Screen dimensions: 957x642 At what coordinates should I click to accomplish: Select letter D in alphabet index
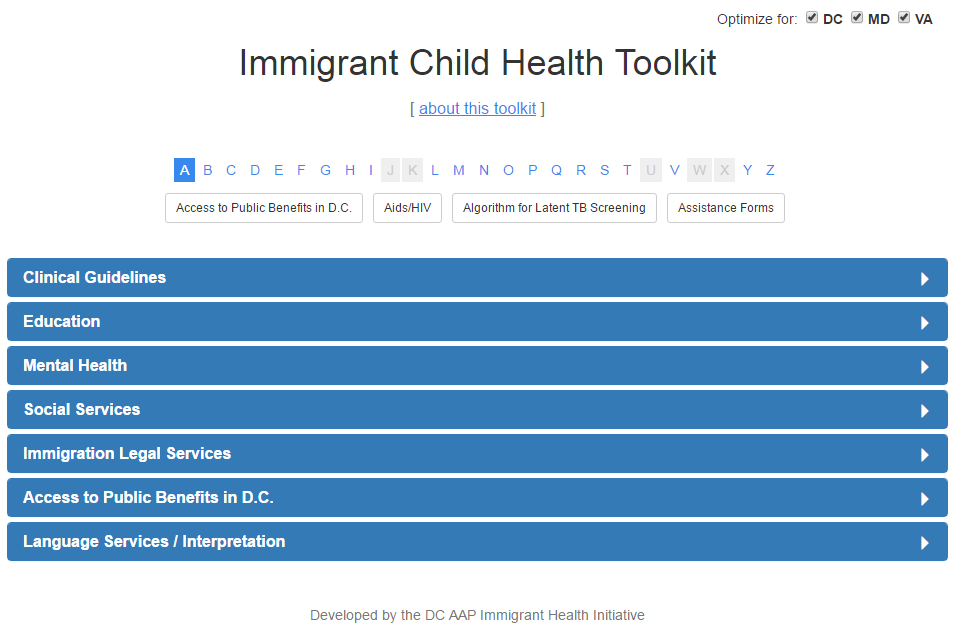coord(255,170)
